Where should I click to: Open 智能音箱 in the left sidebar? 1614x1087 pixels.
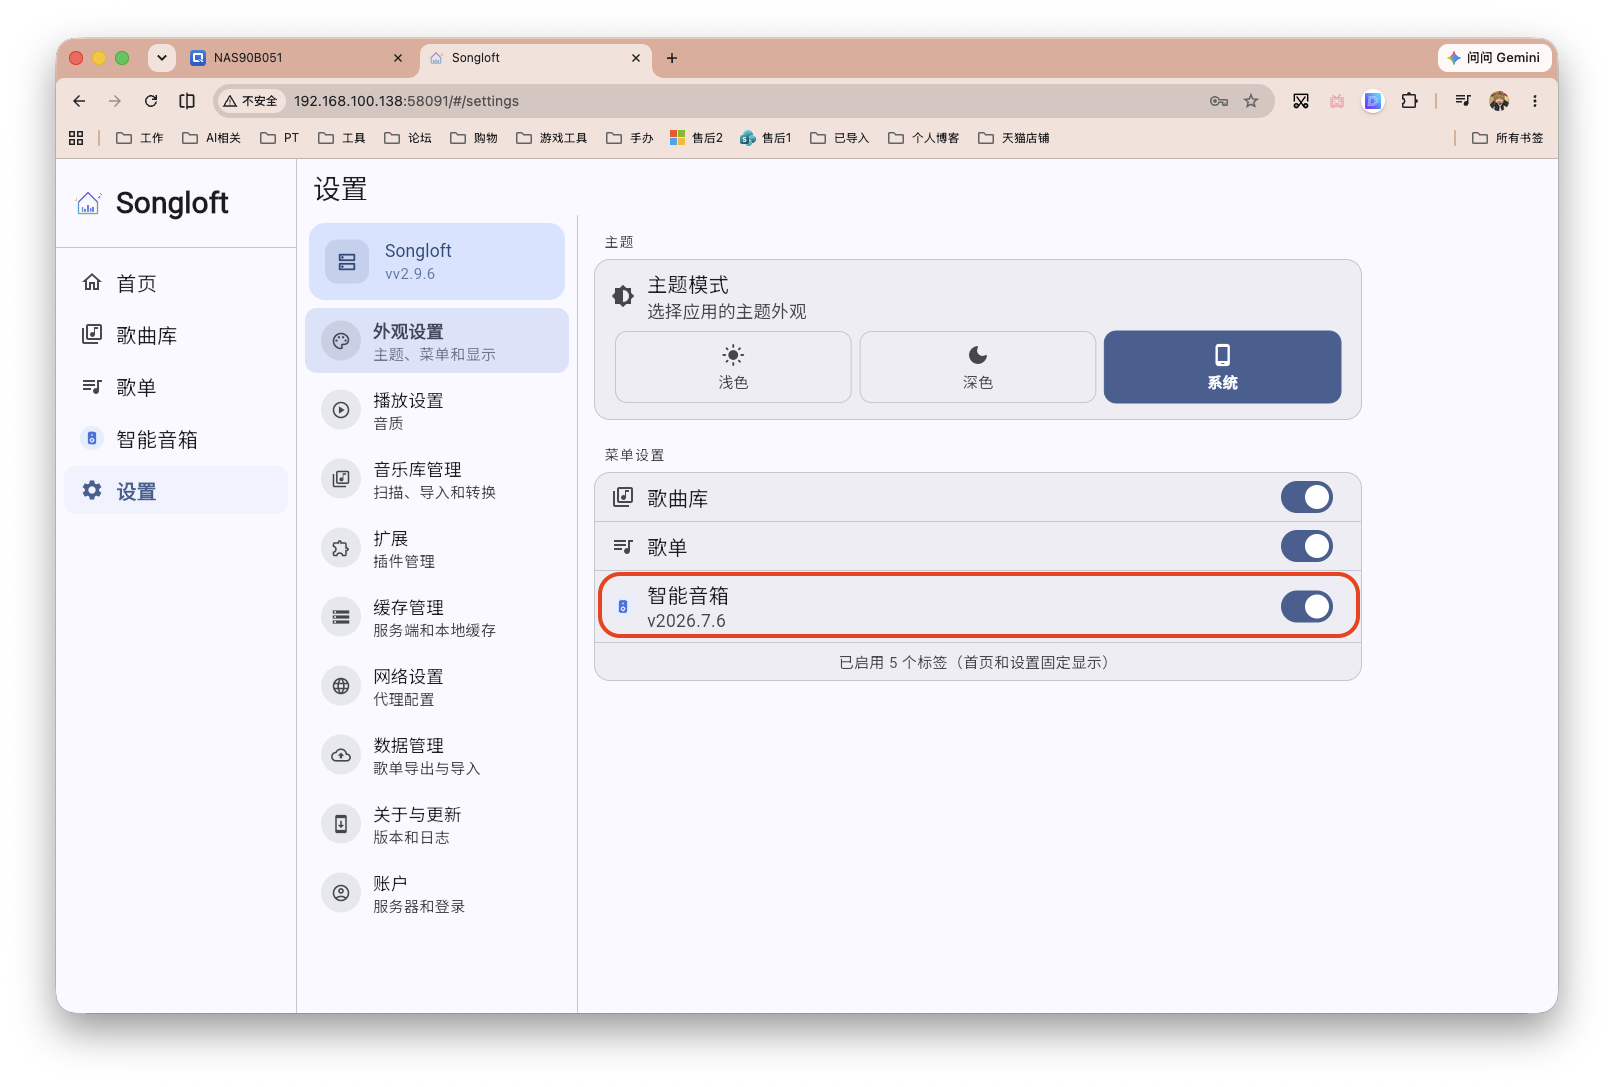coord(176,439)
